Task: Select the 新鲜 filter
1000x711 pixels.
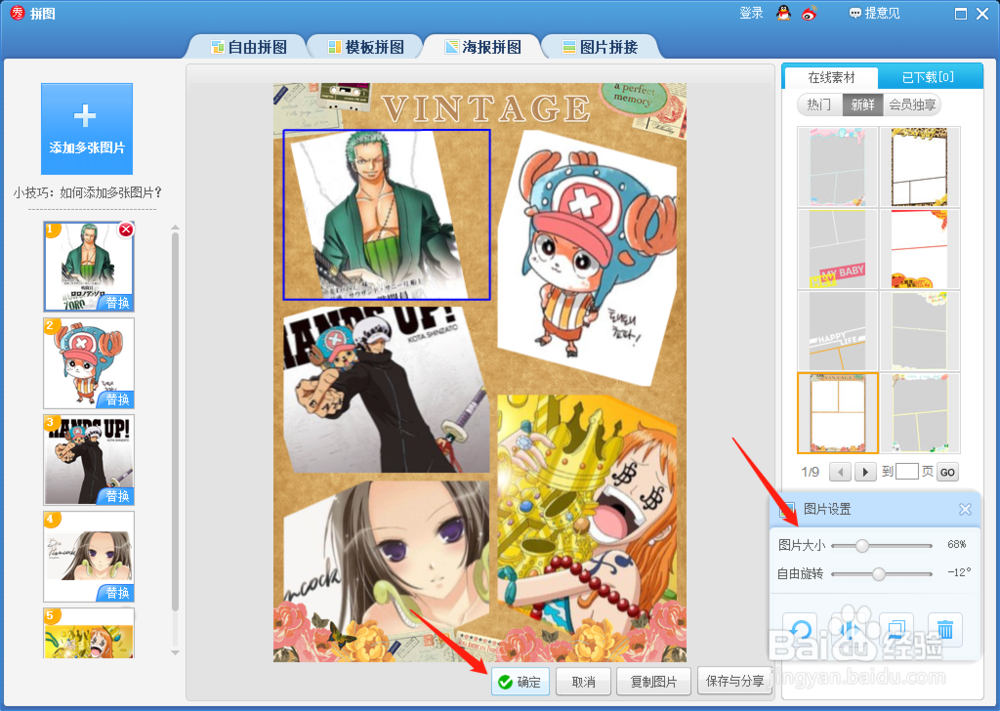Action: [x=863, y=105]
